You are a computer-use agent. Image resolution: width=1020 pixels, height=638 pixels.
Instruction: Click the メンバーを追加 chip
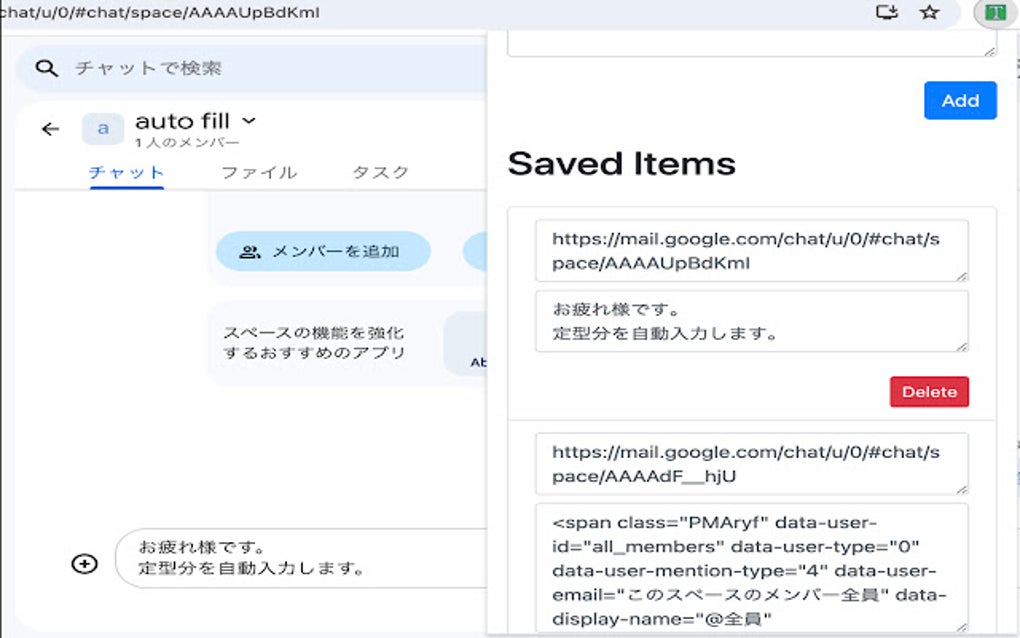coord(320,251)
